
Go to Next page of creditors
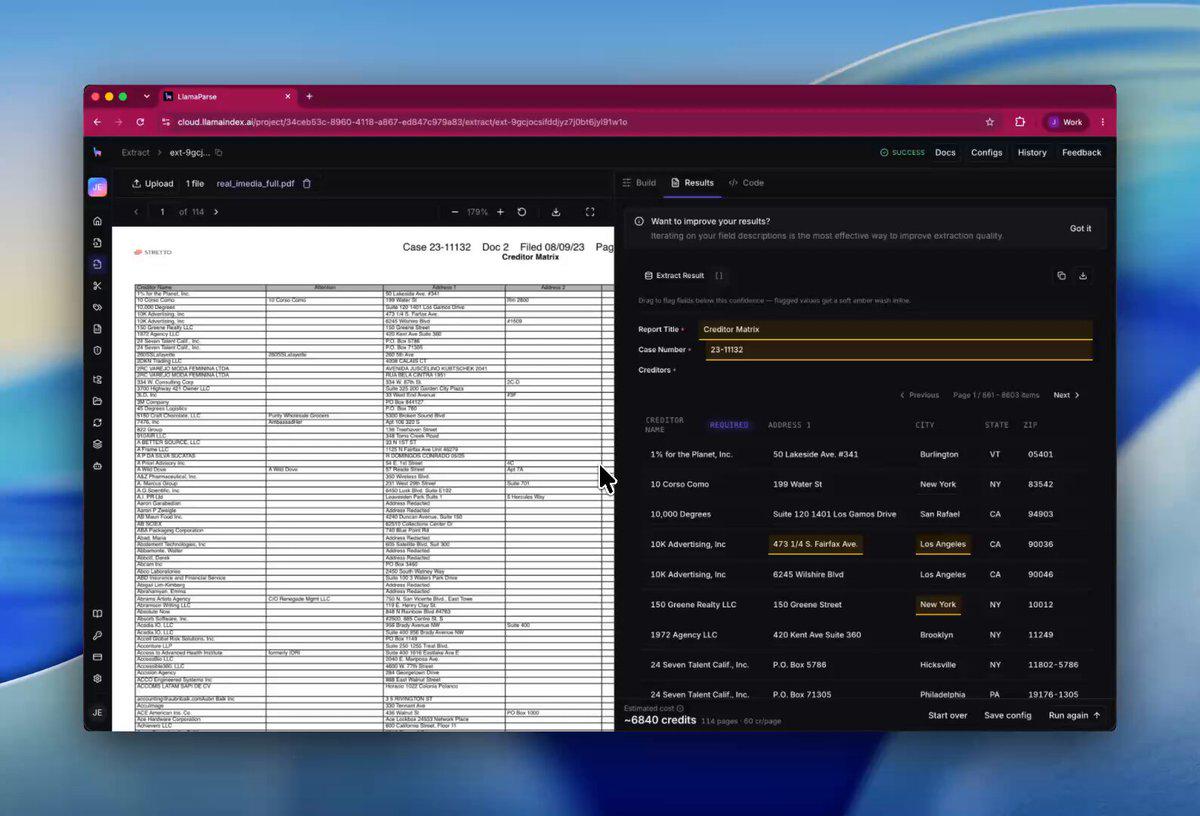pyautogui.click(x=1066, y=395)
